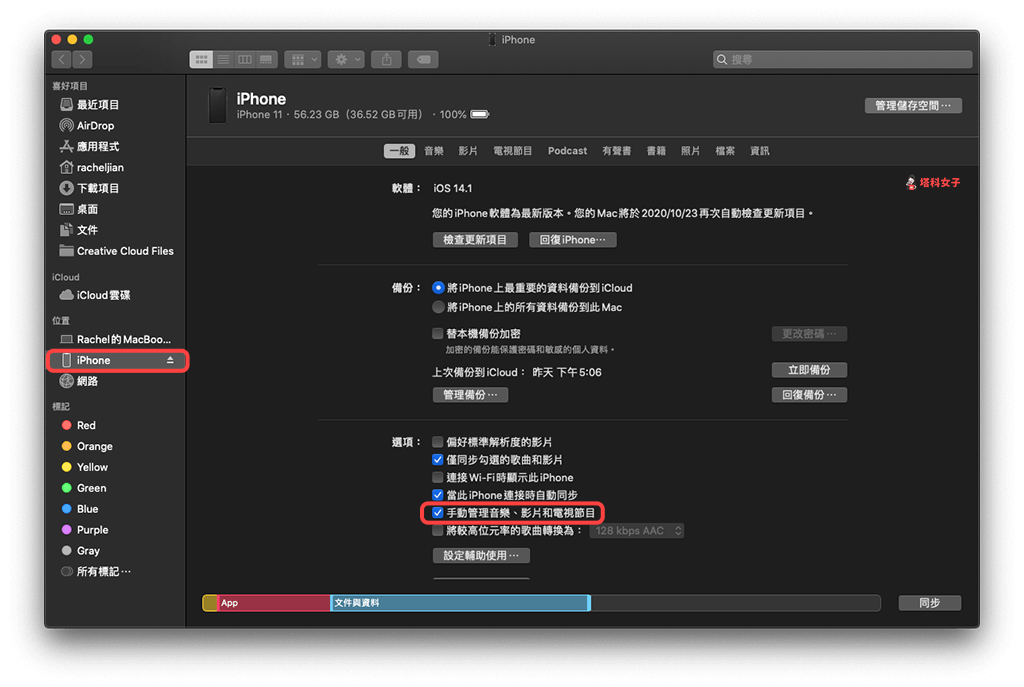
Task: Click the red App storage bar segment
Action: (x=274, y=603)
